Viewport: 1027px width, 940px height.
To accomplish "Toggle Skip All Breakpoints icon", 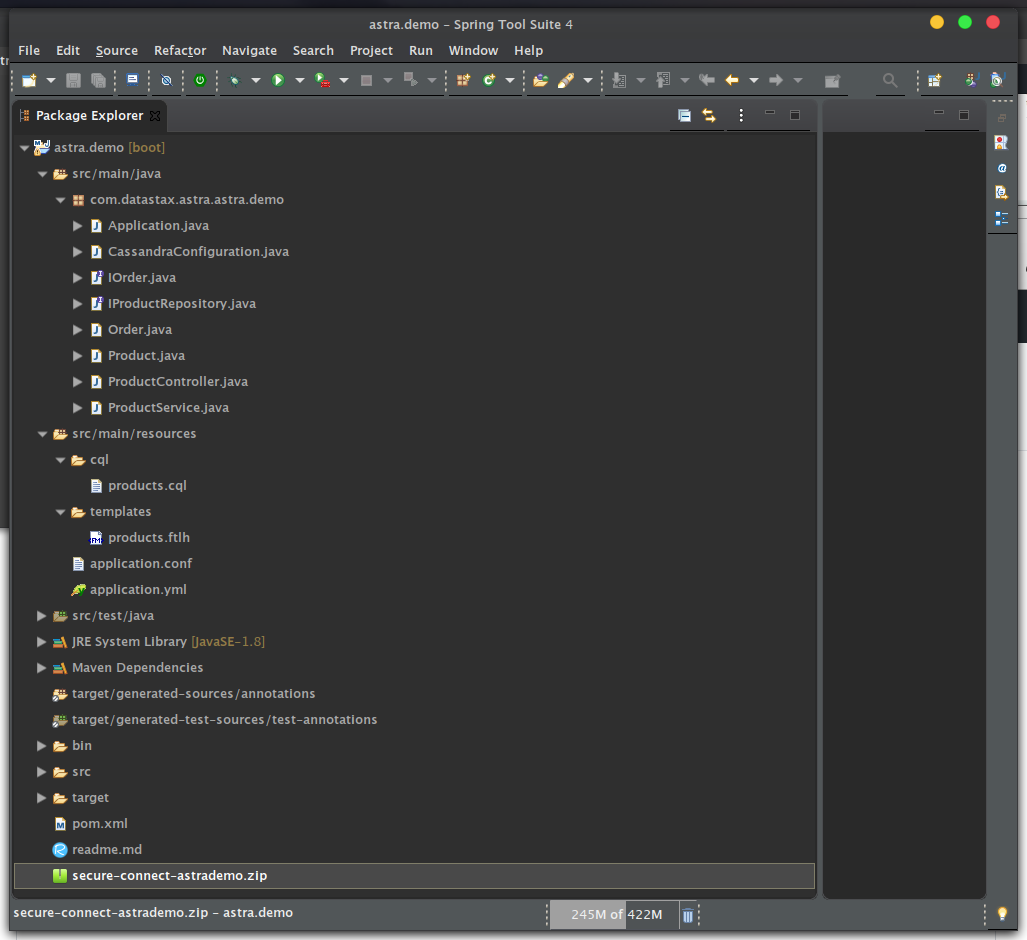I will tap(166, 80).
